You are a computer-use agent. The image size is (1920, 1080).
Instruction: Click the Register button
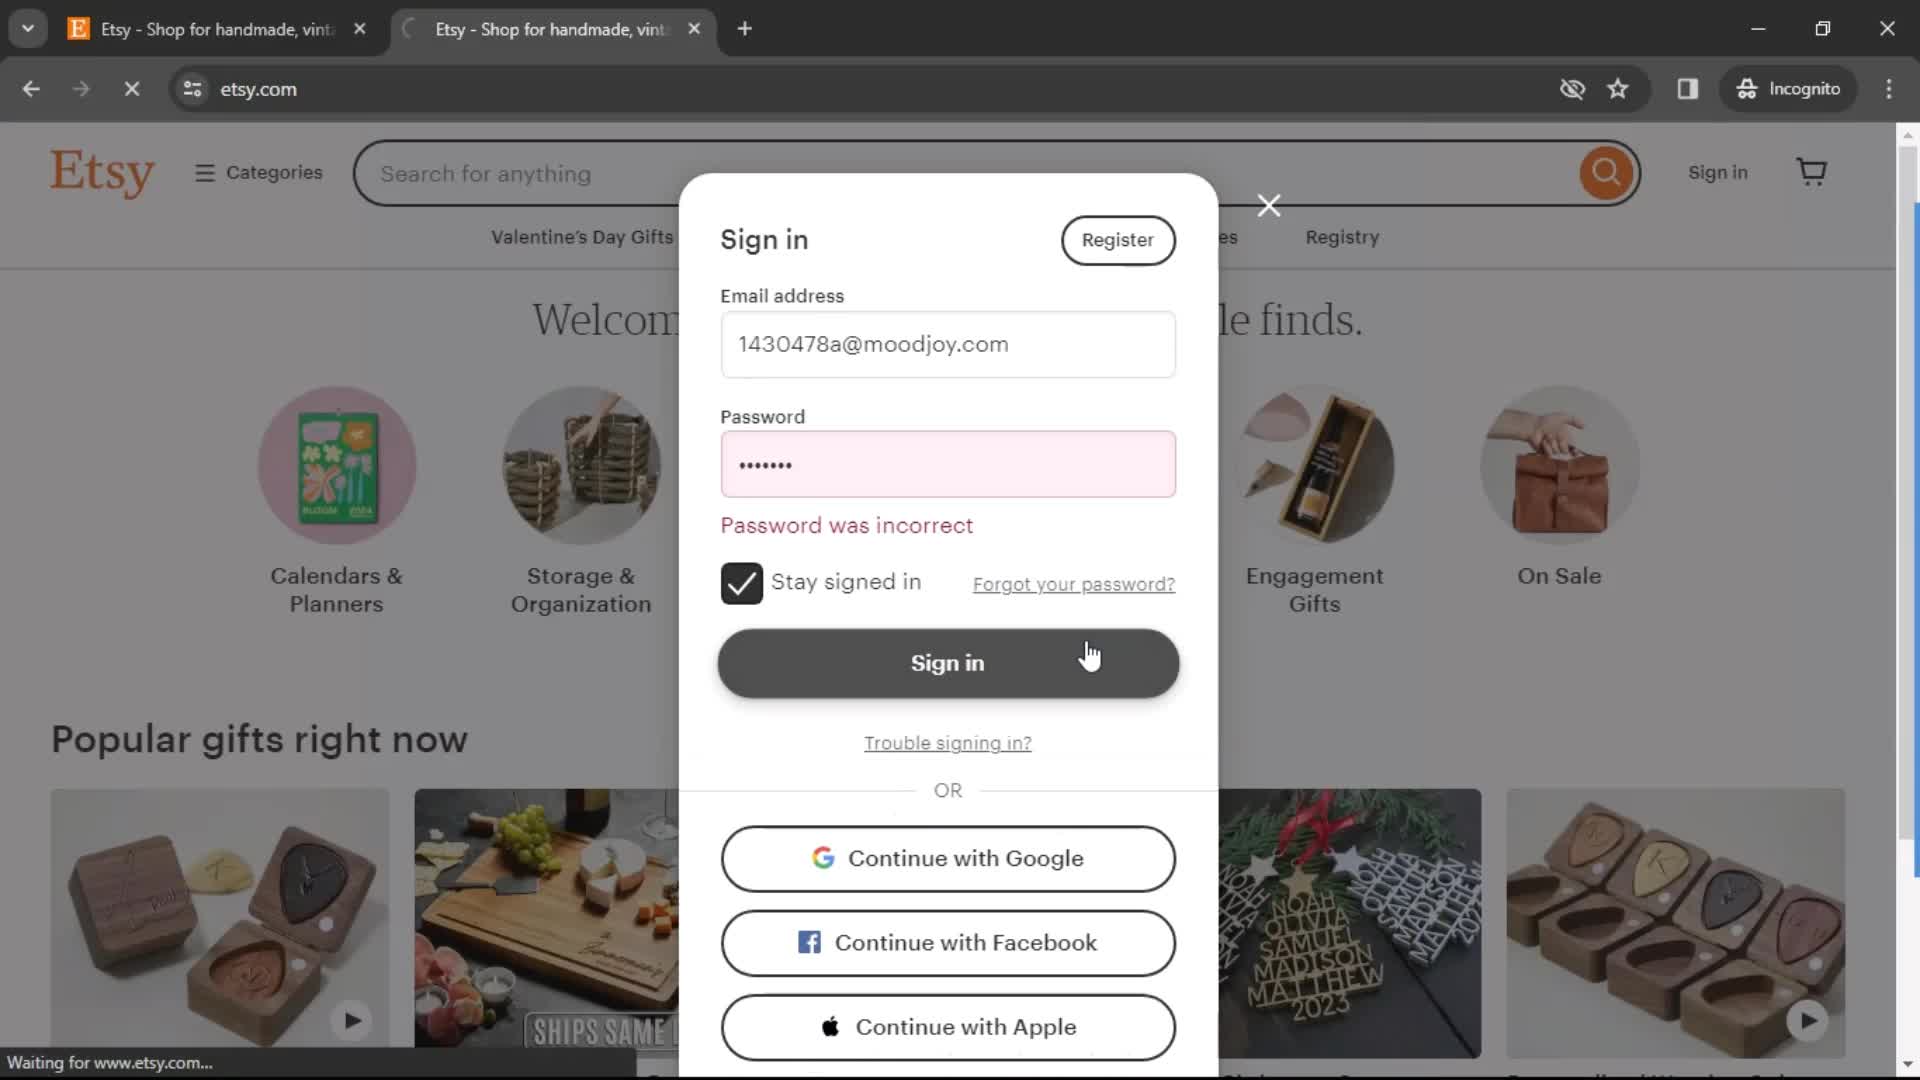[x=1118, y=240]
